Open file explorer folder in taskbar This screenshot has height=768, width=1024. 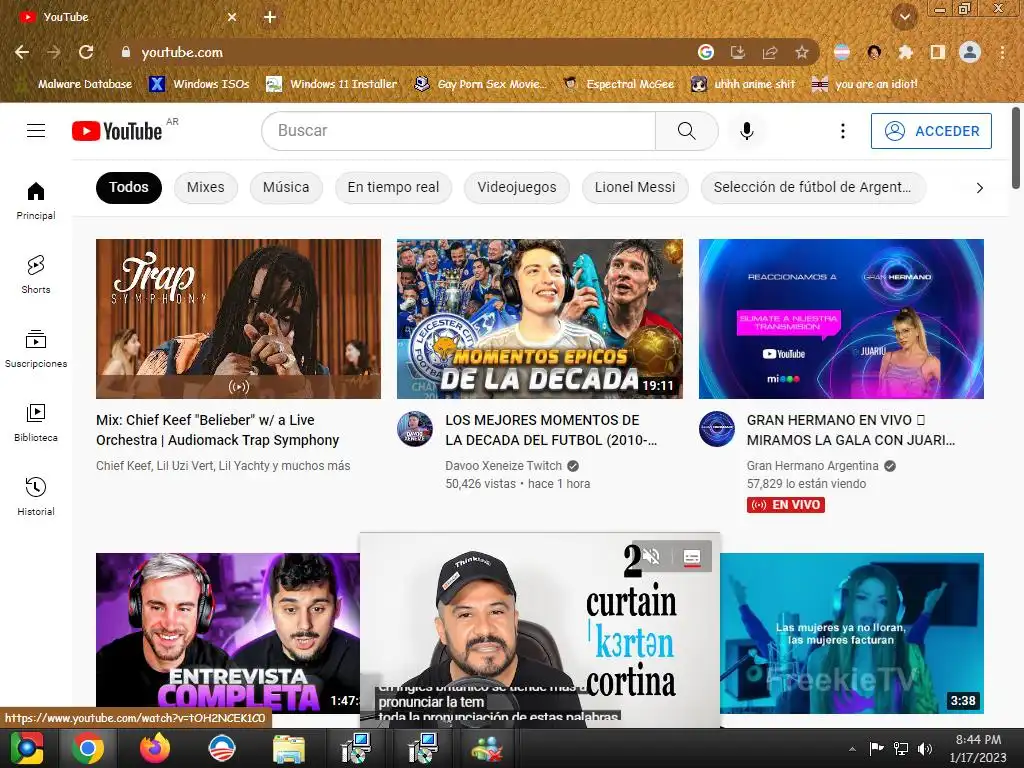(288, 749)
